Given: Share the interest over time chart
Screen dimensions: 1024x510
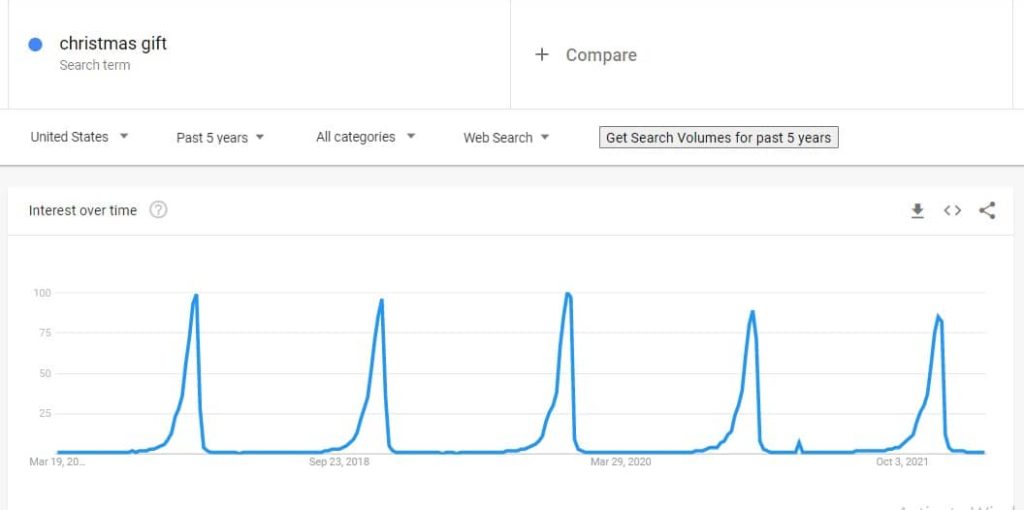Looking at the screenshot, I should coord(987,210).
